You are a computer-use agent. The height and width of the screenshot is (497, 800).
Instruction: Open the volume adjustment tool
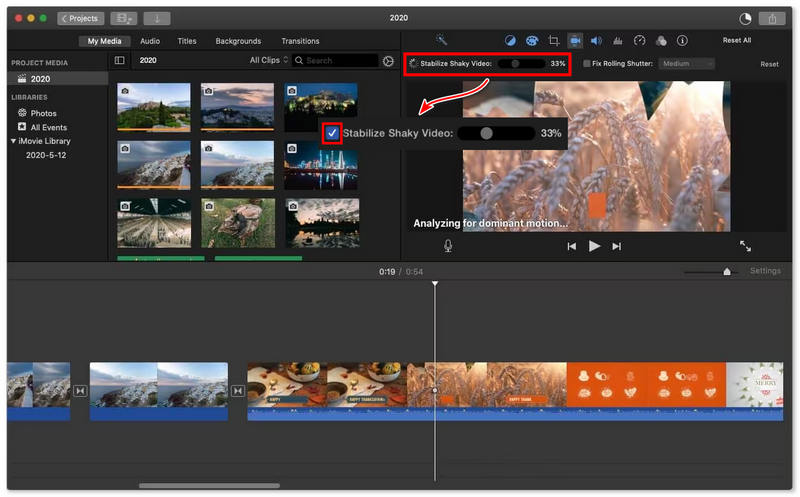click(596, 41)
